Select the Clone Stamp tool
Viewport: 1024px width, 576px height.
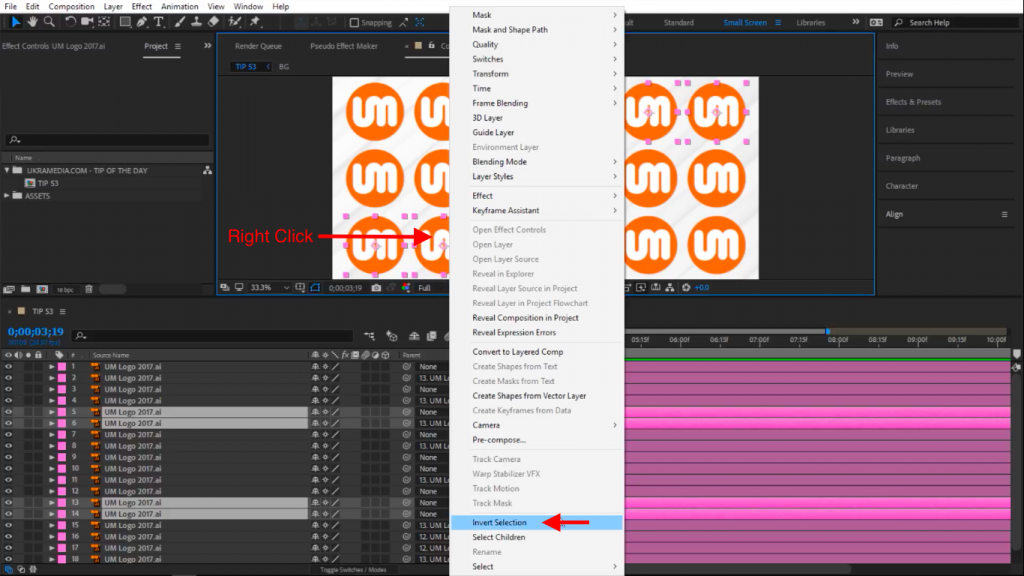pos(196,22)
